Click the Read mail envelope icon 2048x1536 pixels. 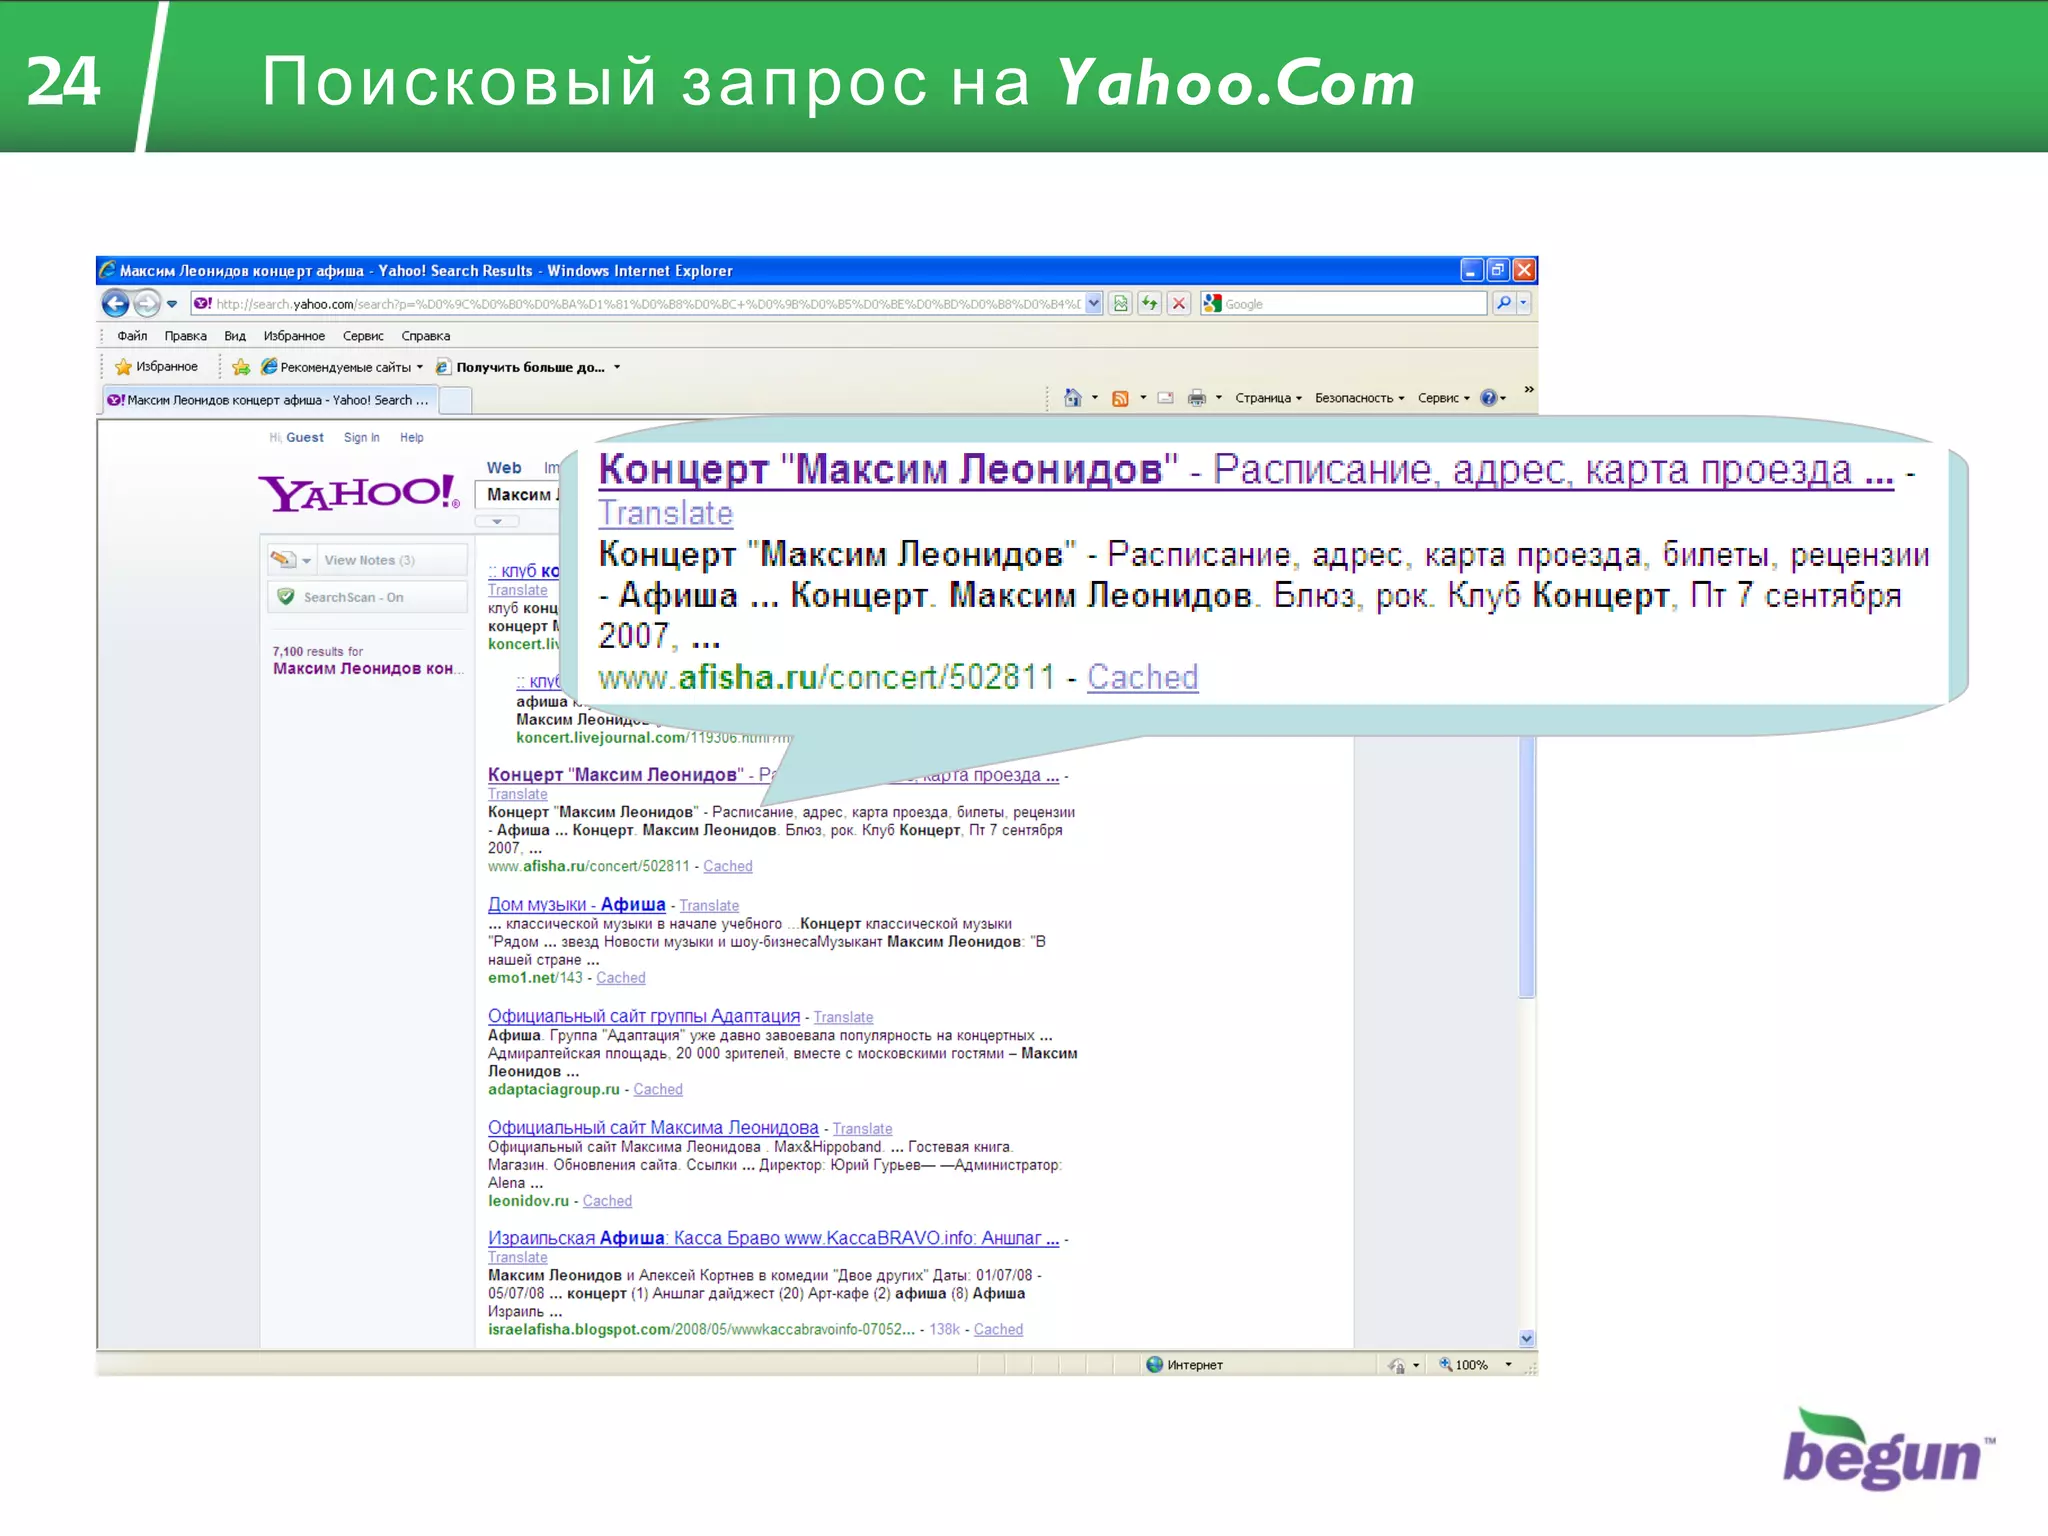[1165, 398]
